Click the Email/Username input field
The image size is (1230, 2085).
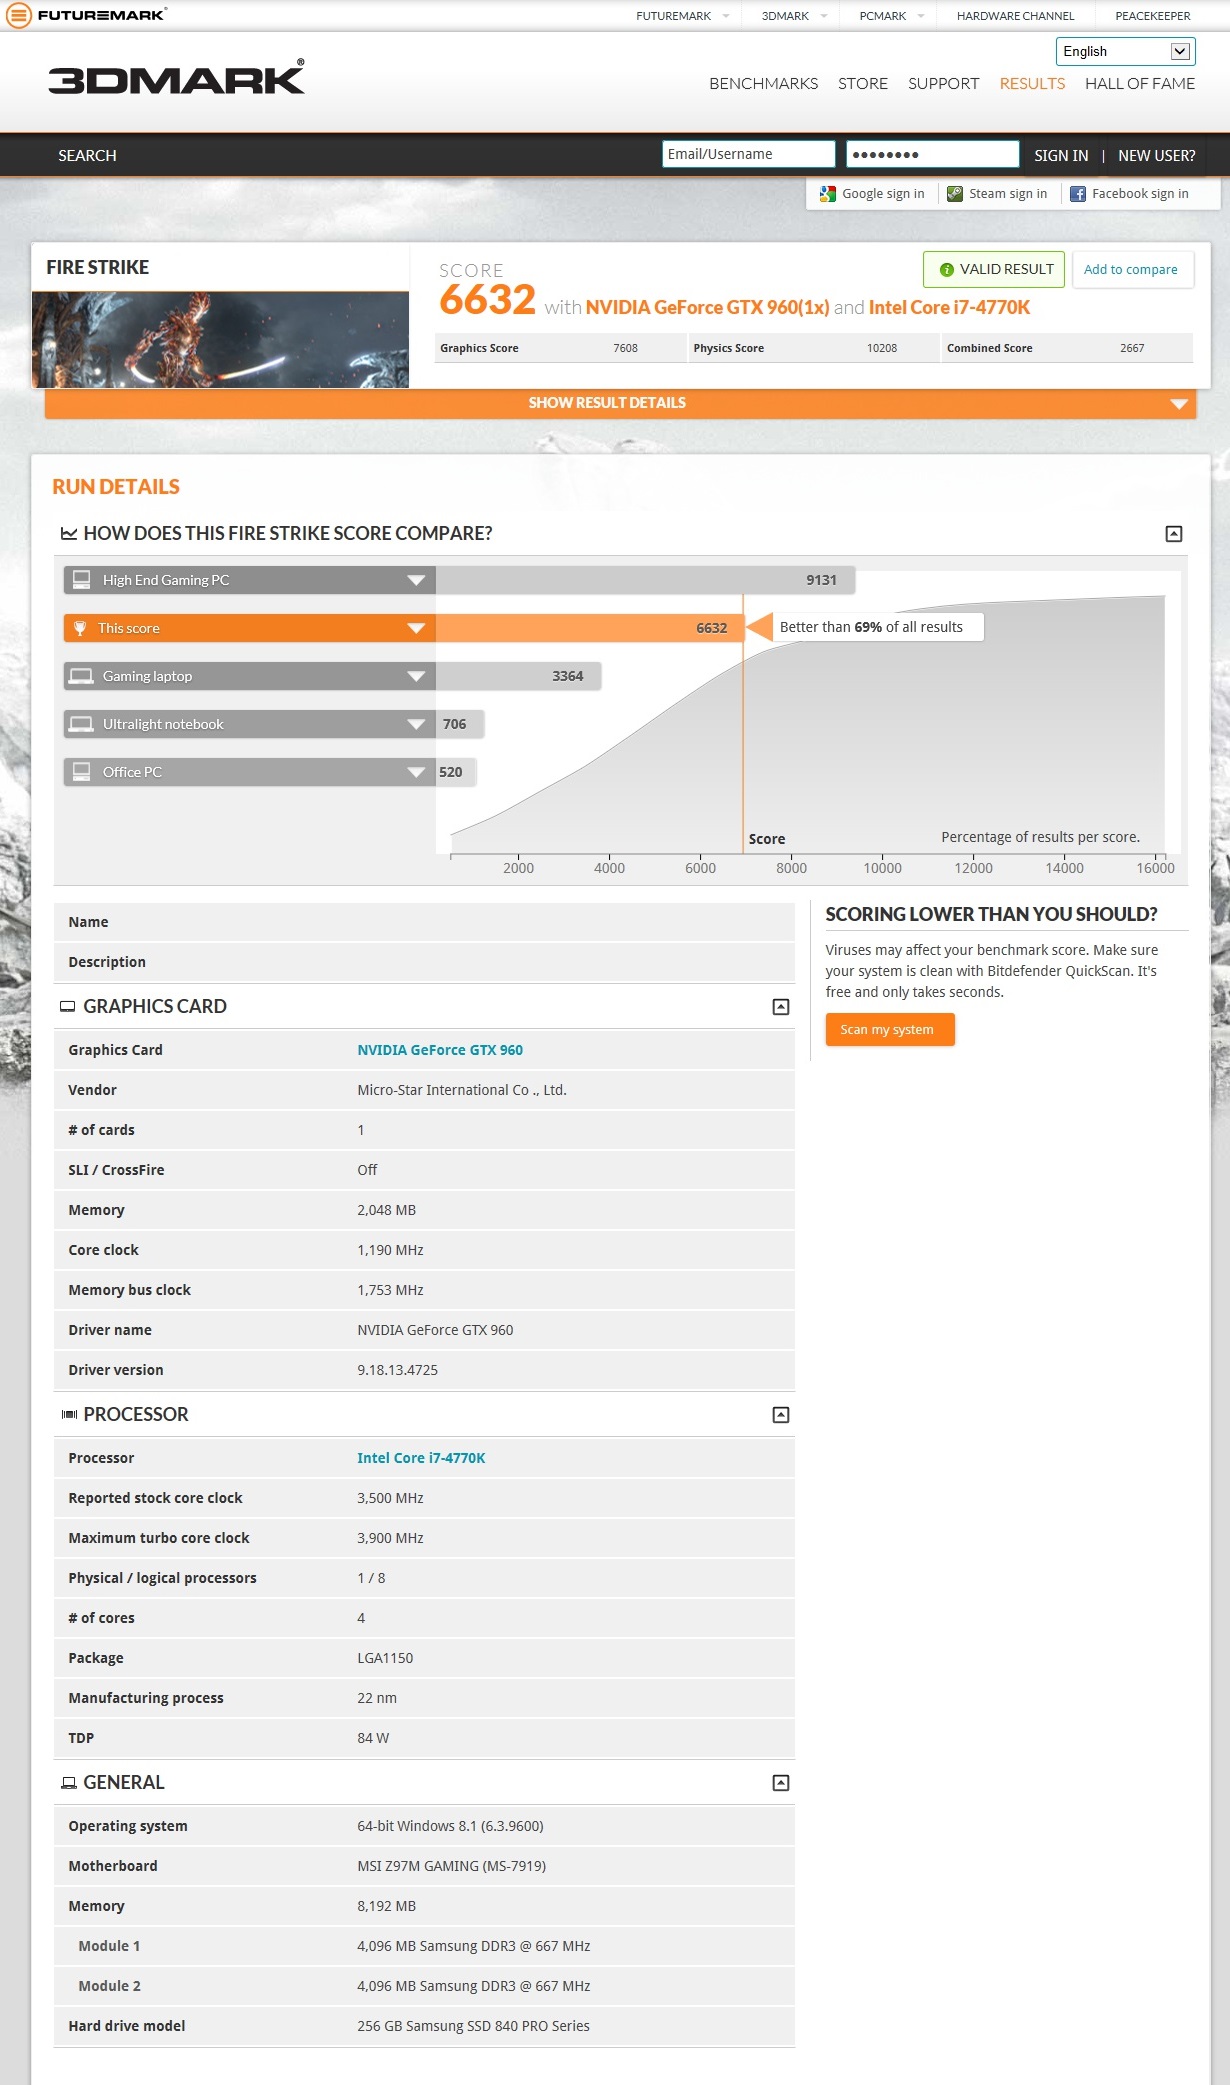(x=748, y=154)
